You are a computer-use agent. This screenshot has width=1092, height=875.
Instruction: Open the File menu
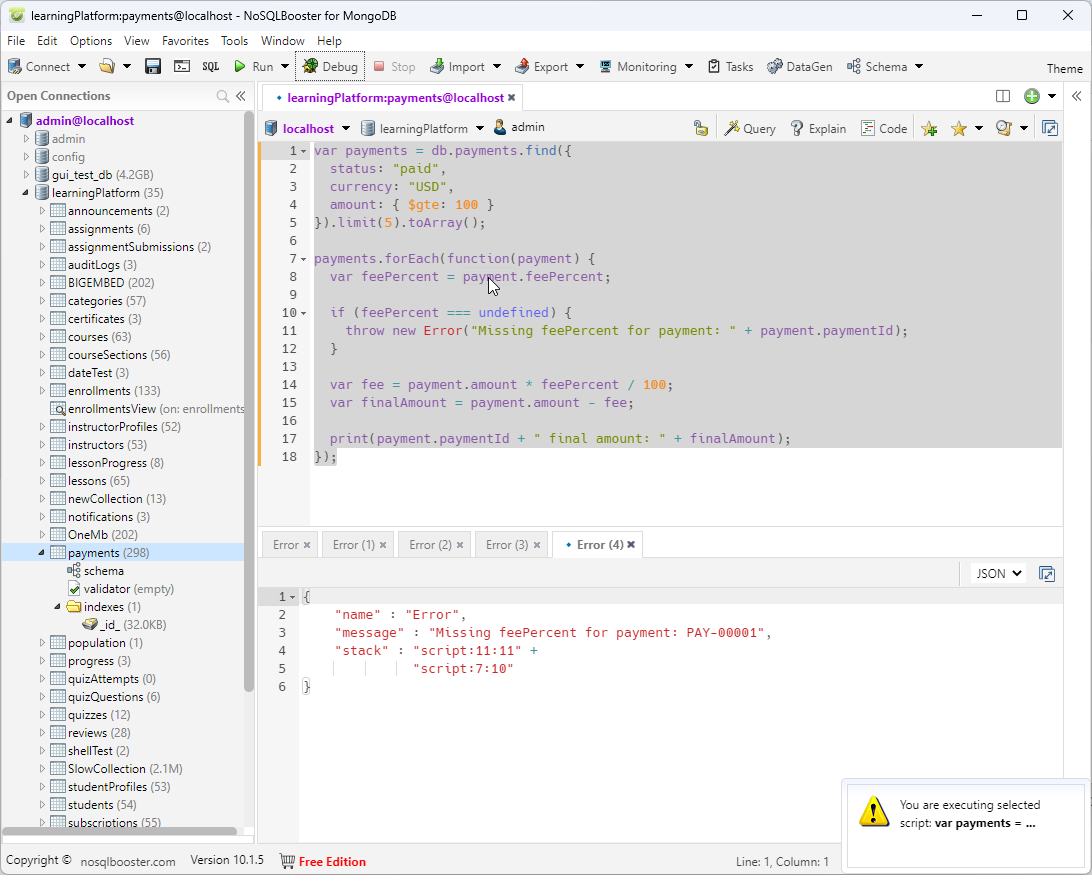16,40
